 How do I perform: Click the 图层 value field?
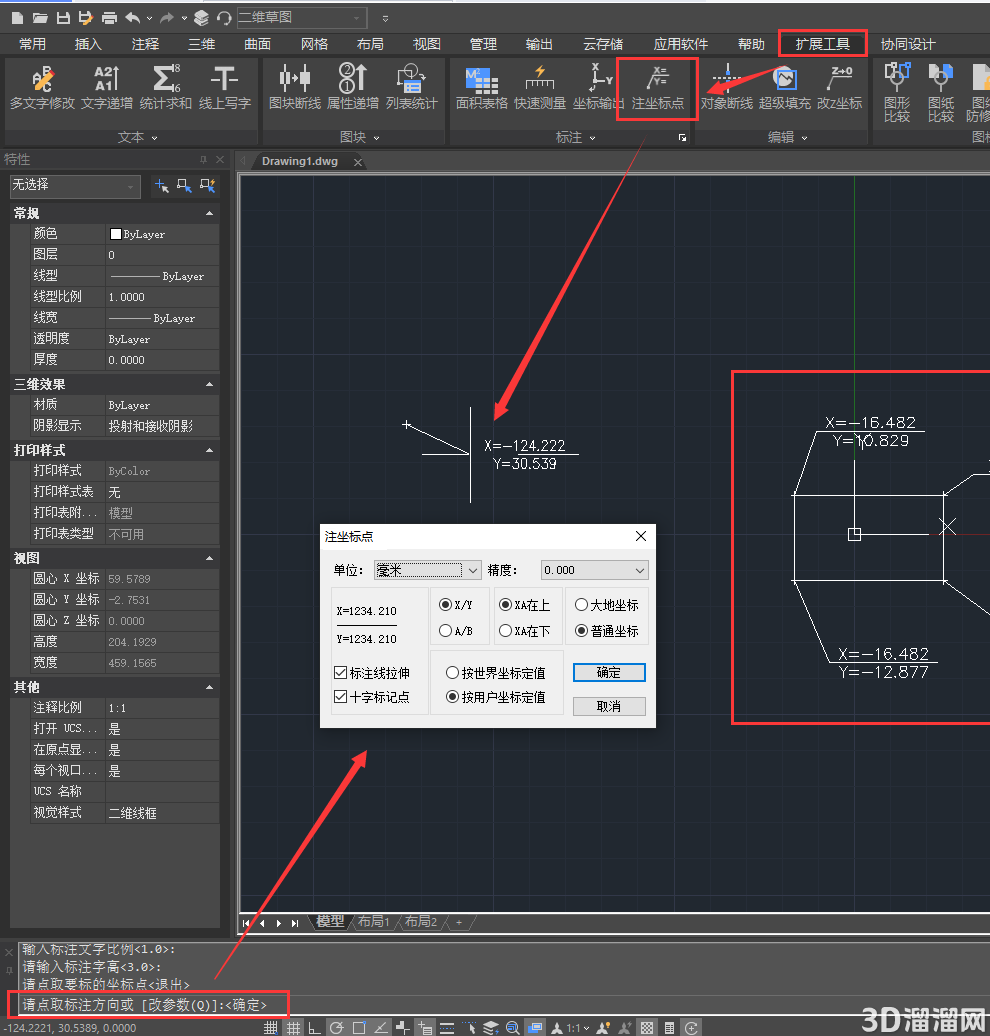pos(162,254)
